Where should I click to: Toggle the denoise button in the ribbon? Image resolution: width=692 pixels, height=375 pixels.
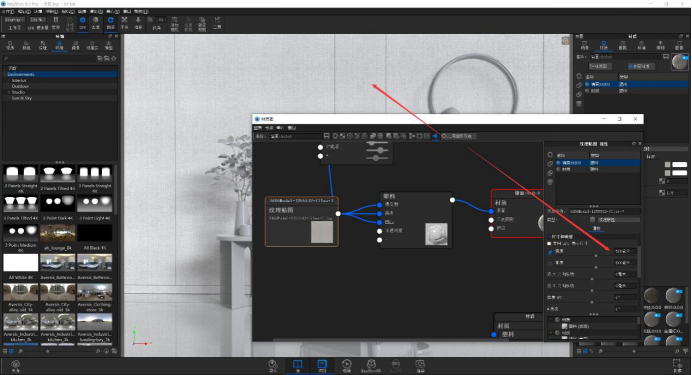[x=96, y=22]
